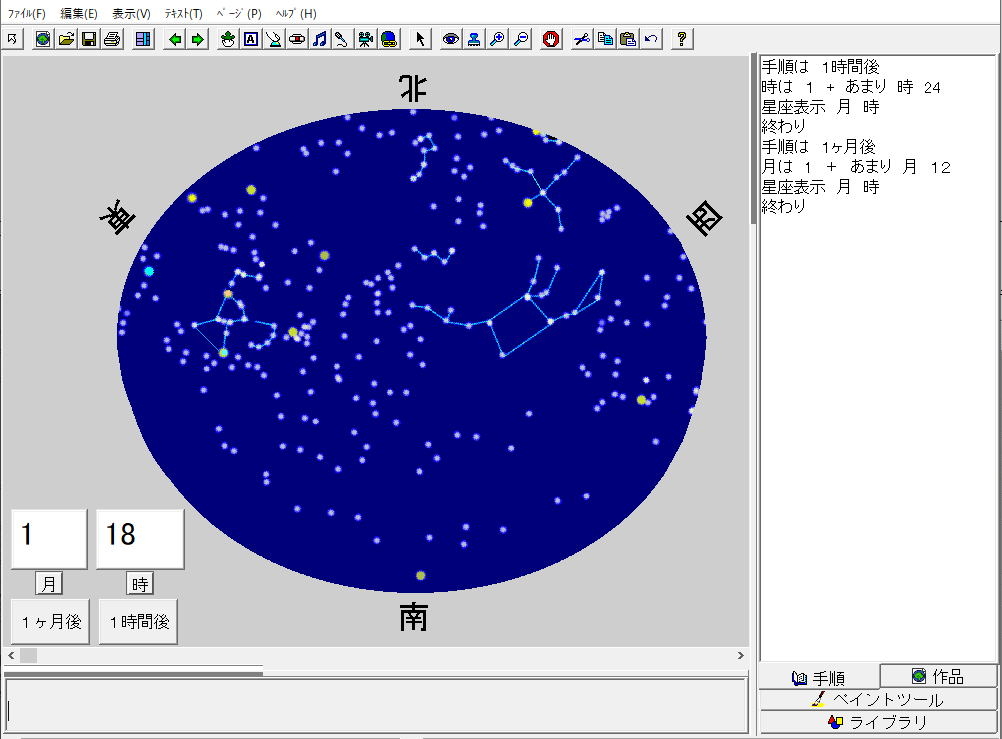Click the Print icon in toolbar
The width and height of the screenshot is (1002, 739).
[x=112, y=39]
